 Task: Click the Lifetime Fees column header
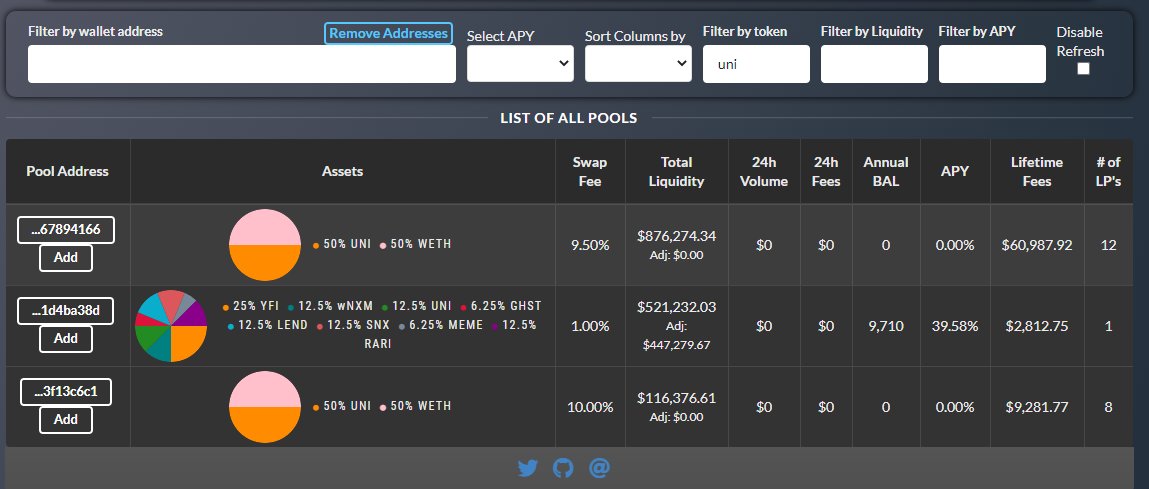point(1037,171)
